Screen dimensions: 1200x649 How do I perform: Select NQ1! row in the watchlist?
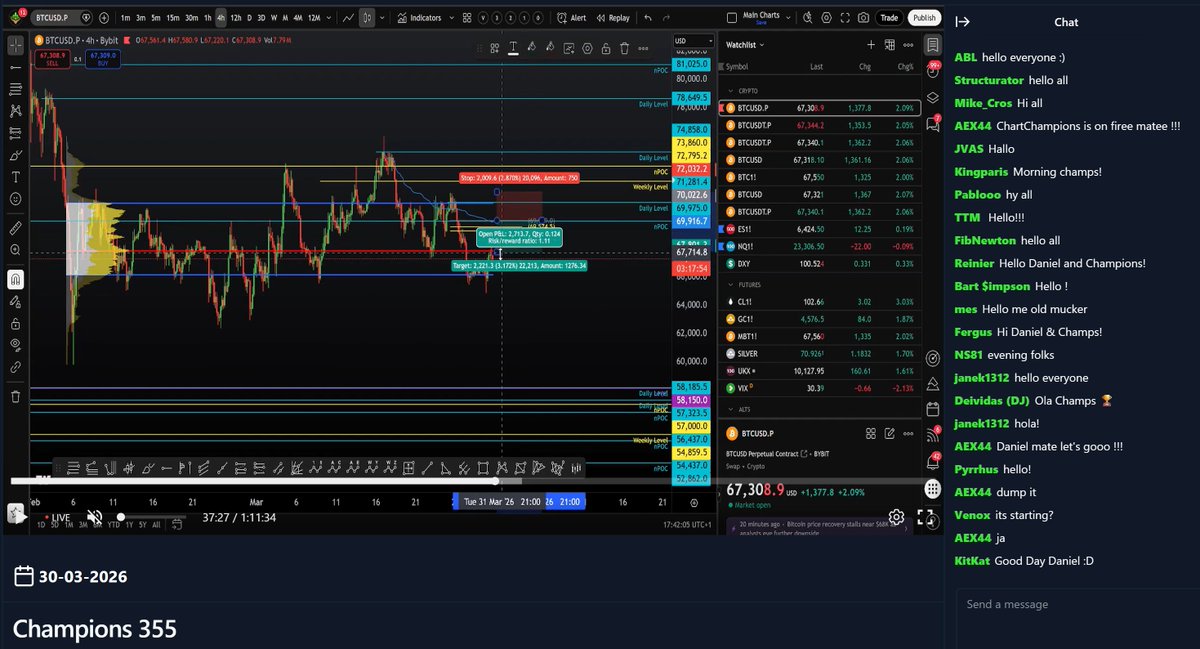pos(820,246)
